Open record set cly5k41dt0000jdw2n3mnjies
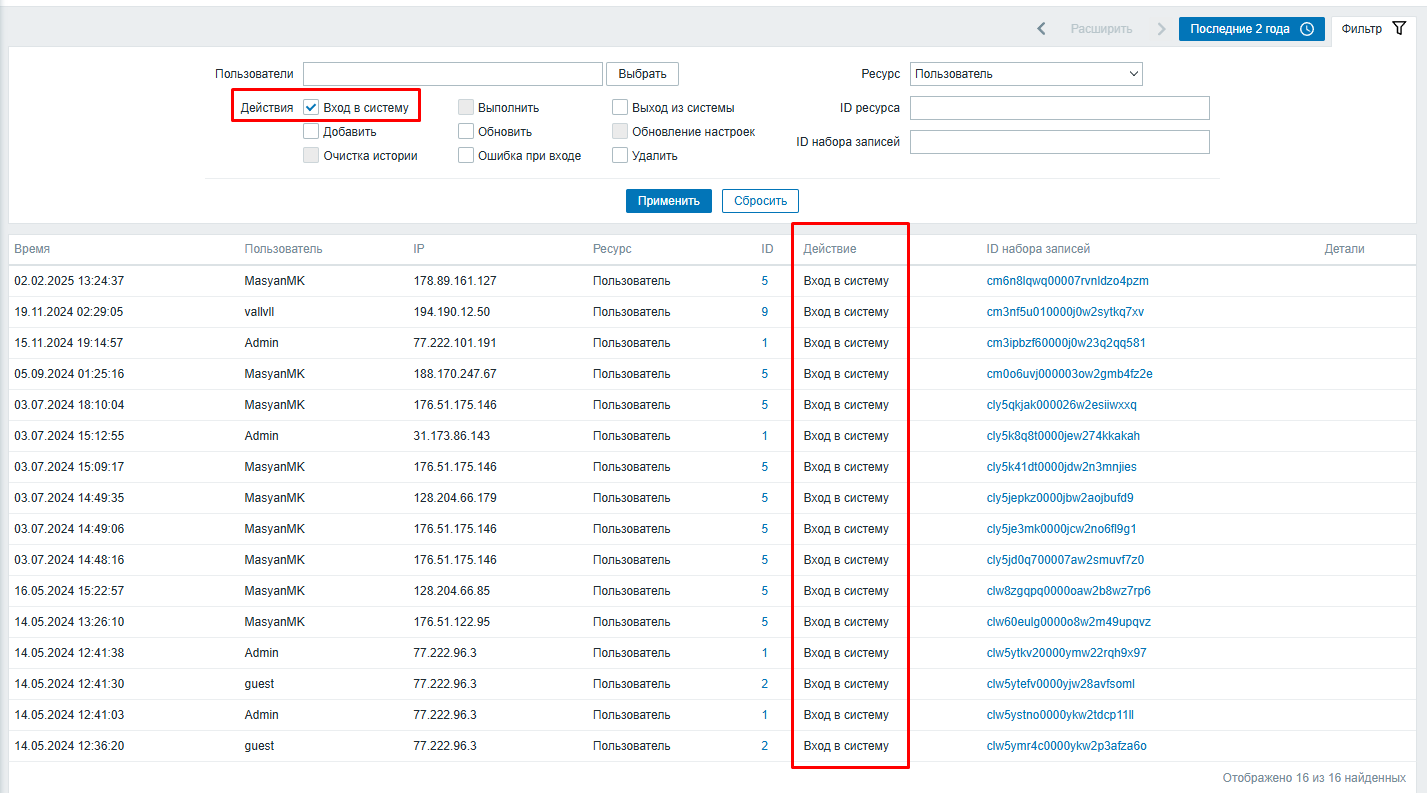Viewport: 1427px width, 793px height. click(1061, 467)
